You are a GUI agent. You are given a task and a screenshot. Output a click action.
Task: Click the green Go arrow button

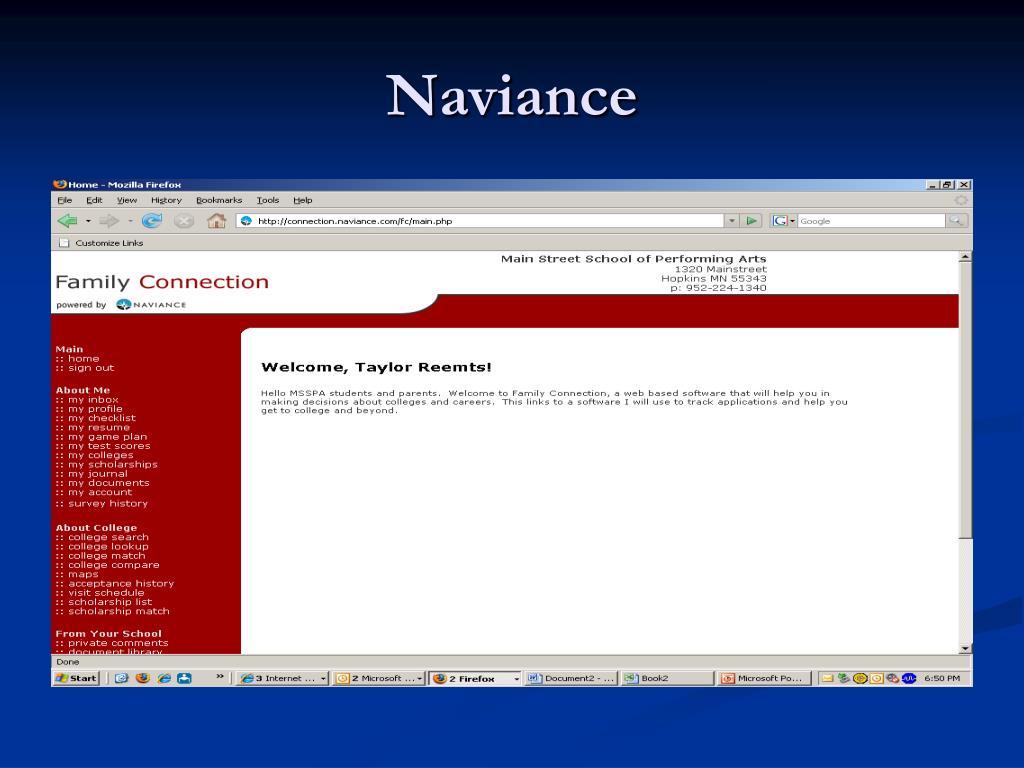(x=752, y=221)
